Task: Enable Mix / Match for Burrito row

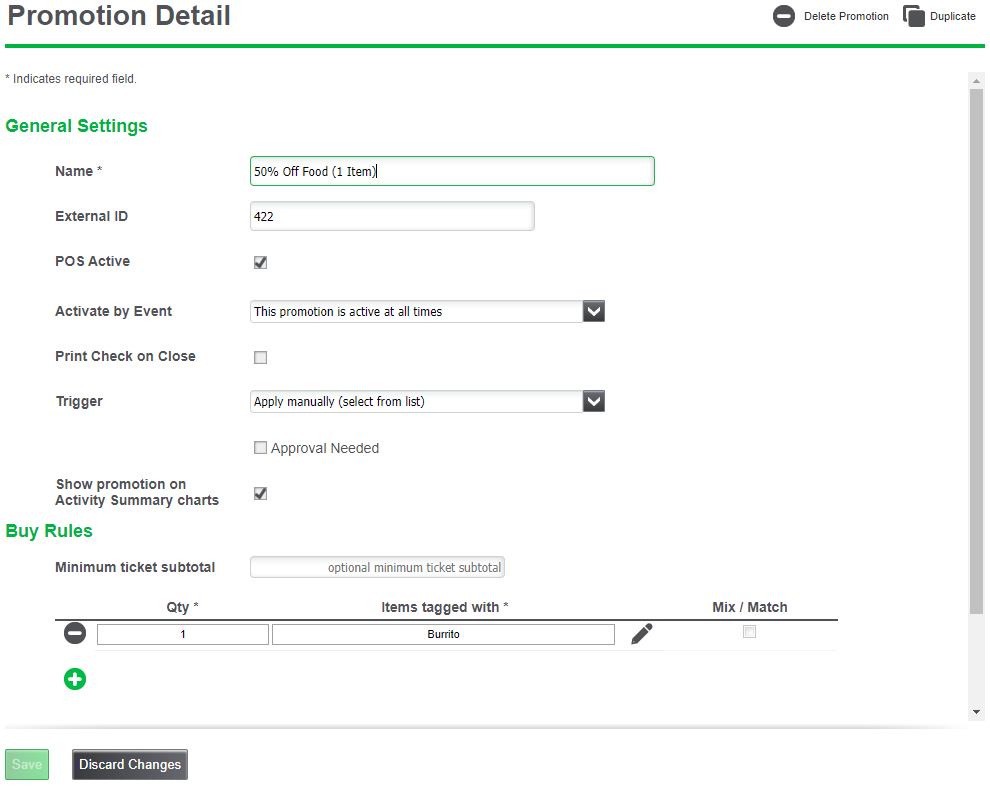Action: point(749,632)
